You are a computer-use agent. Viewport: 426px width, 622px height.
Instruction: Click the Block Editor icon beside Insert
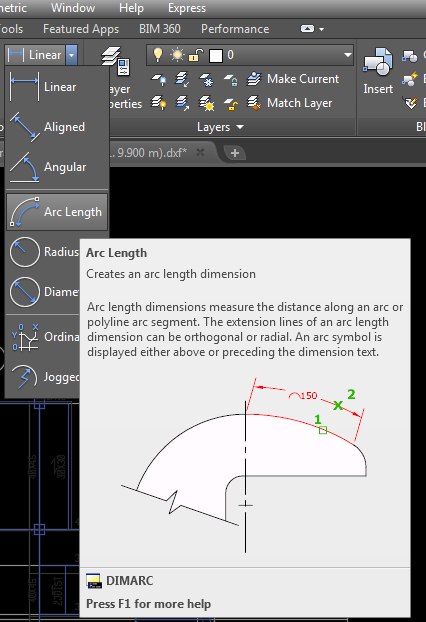coord(410,79)
